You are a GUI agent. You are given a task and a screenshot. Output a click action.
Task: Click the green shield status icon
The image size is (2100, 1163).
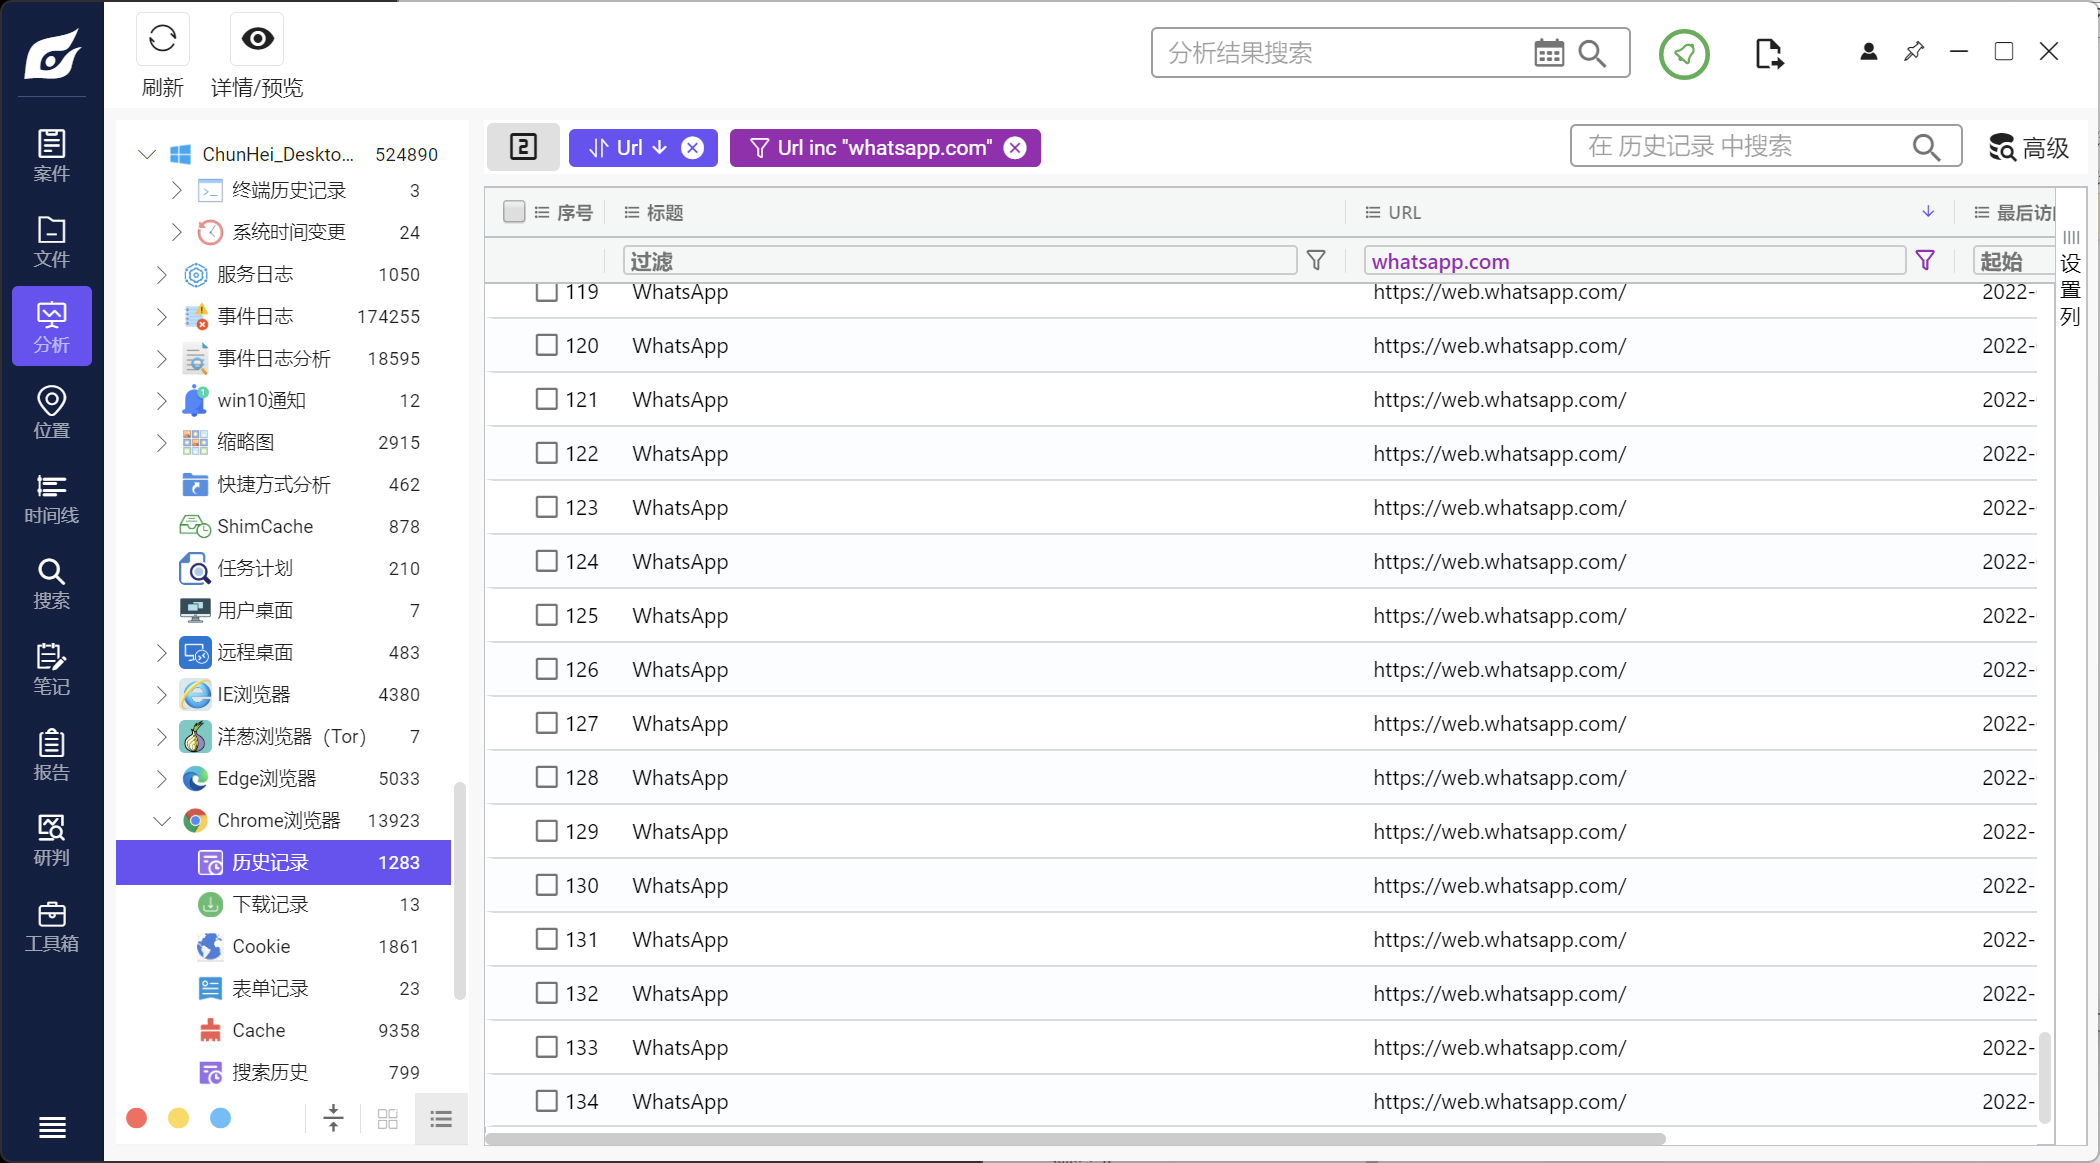(x=1684, y=54)
